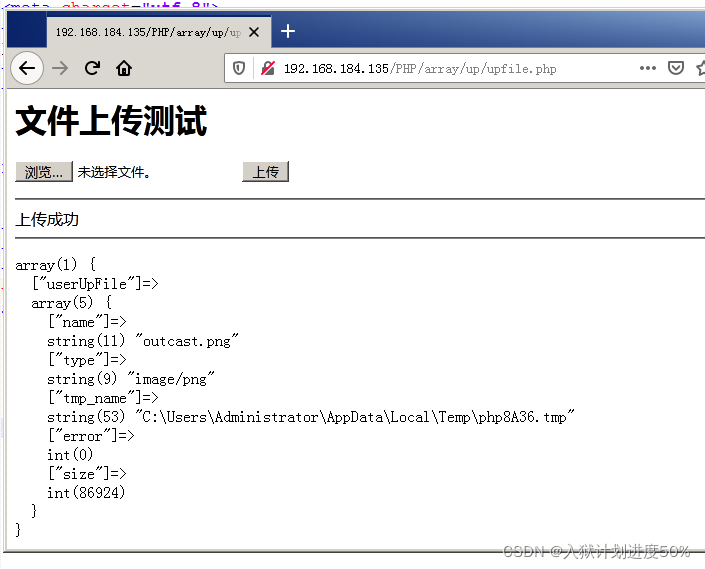This screenshot has height=569, width=705.
Task: Click the 文件上传测试 heading
Action: [x=111, y=120]
